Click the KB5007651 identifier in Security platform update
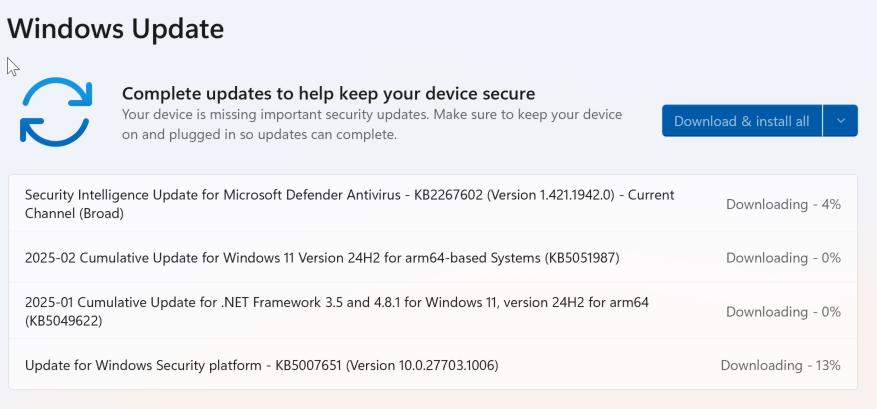 pos(308,365)
